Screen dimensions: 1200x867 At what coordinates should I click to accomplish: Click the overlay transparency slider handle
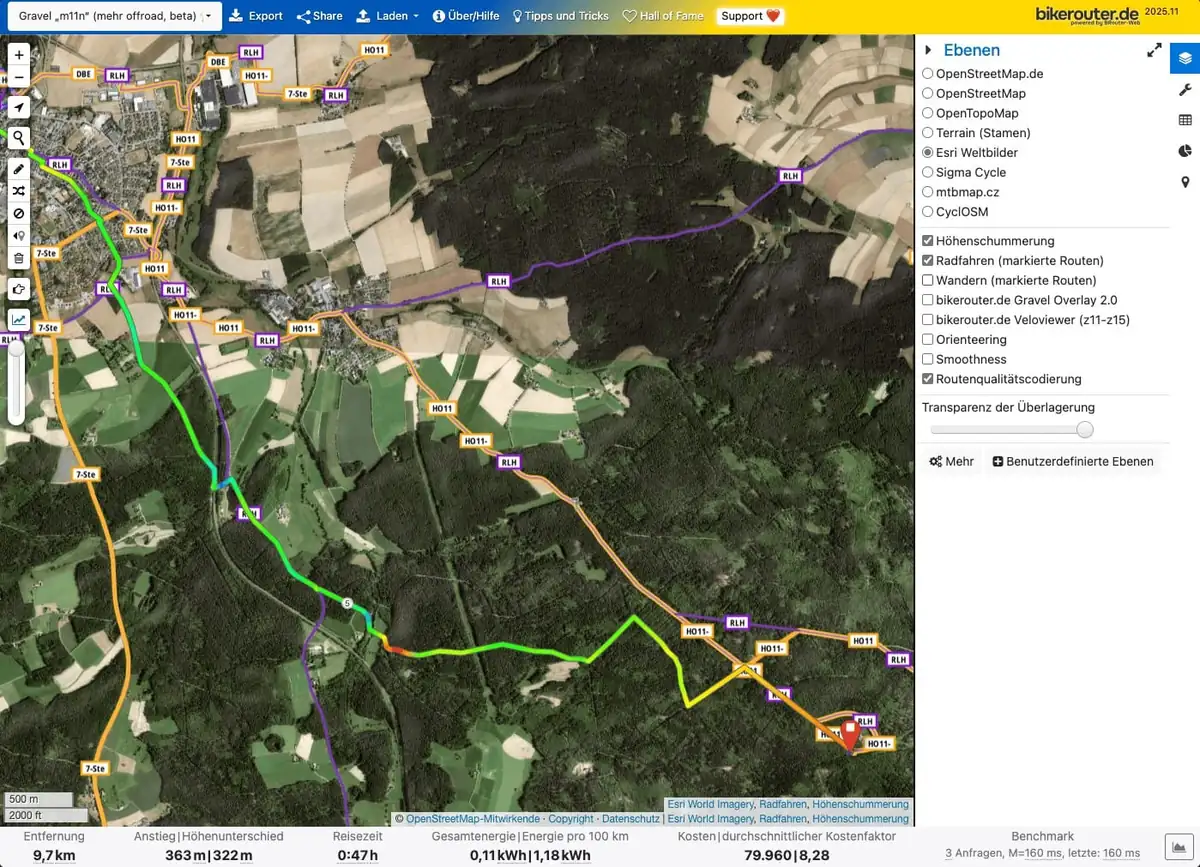[1084, 430]
